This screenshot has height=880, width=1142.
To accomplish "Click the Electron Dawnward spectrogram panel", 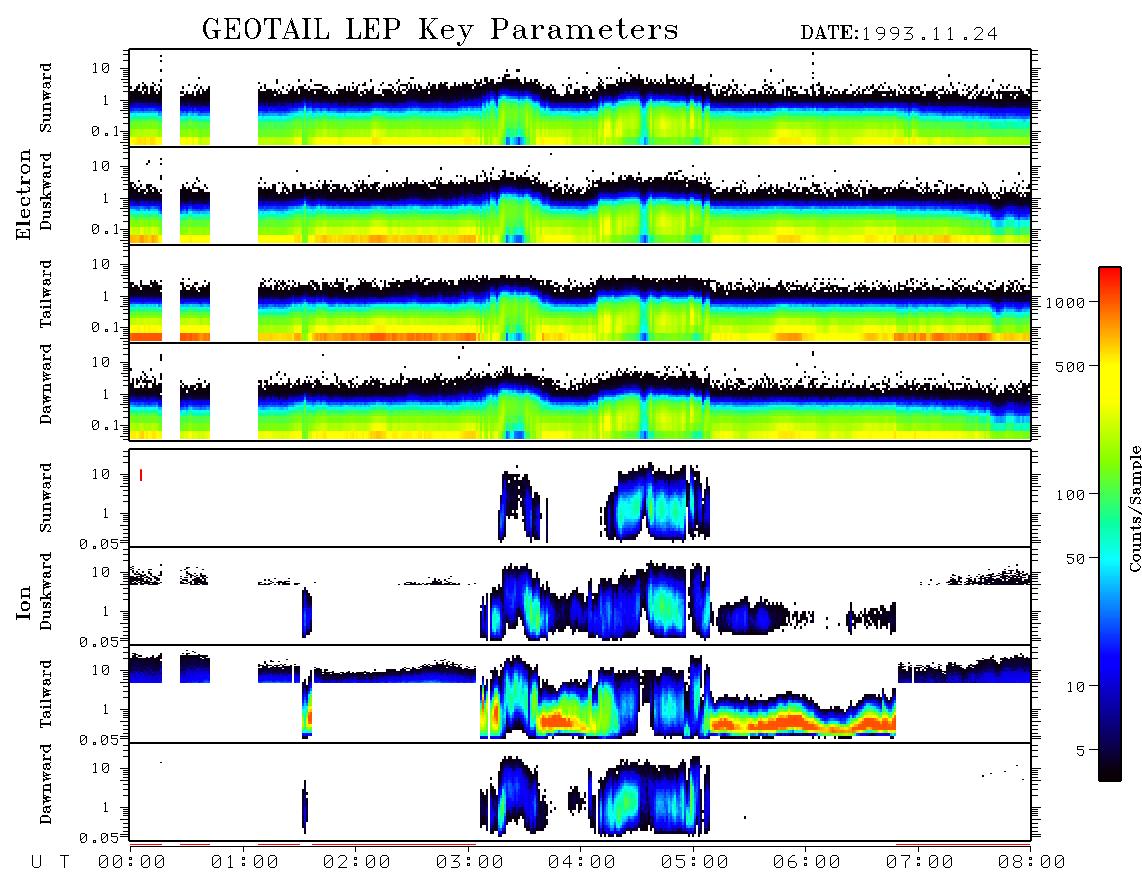I will [580, 391].
